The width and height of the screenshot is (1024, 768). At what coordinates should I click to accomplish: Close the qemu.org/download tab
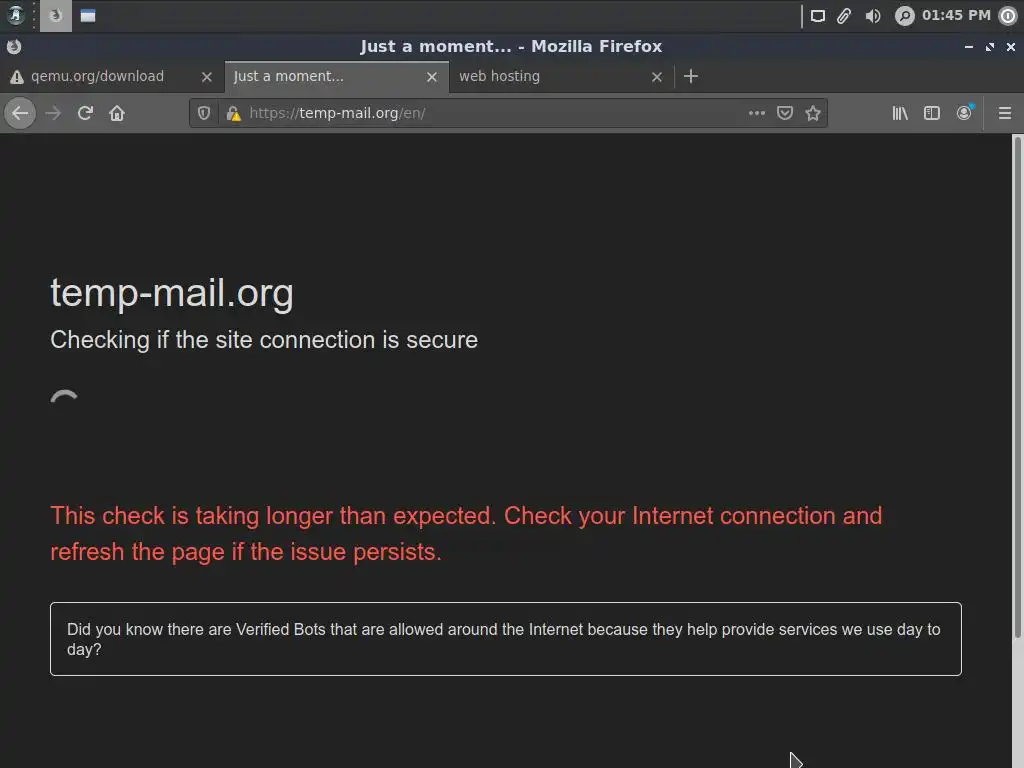click(206, 77)
